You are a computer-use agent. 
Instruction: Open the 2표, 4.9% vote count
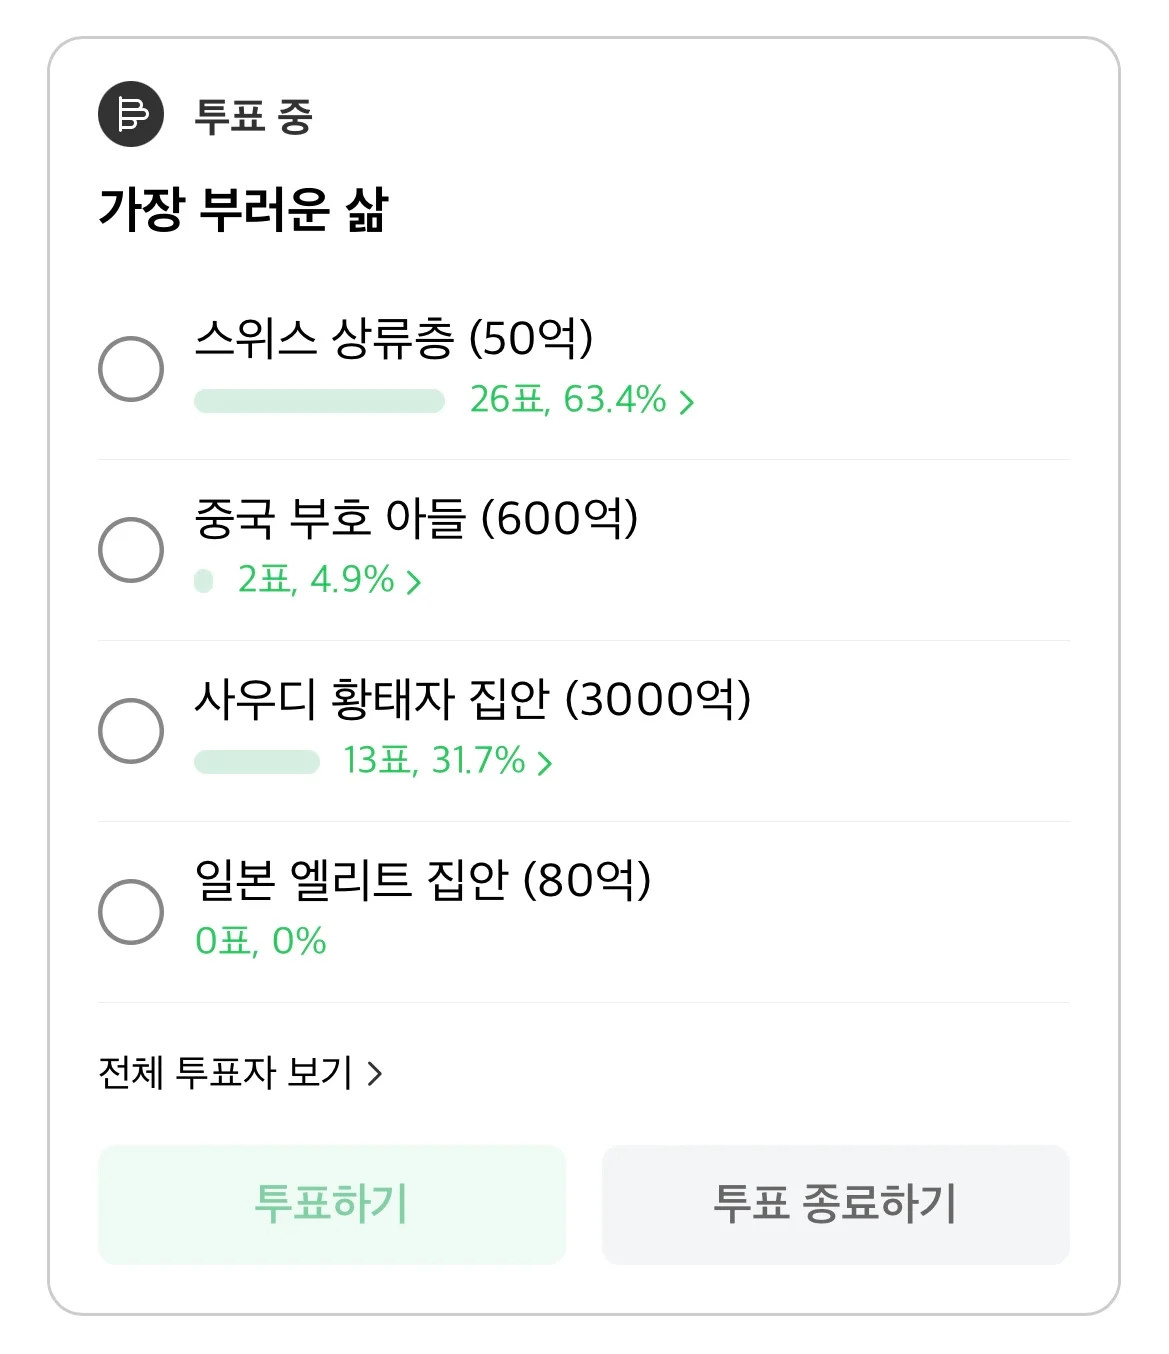click(315, 580)
